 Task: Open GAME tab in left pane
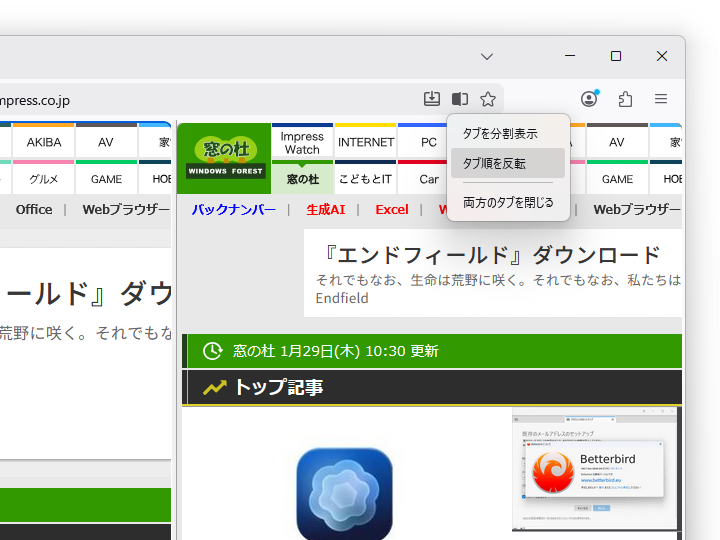[106, 179]
